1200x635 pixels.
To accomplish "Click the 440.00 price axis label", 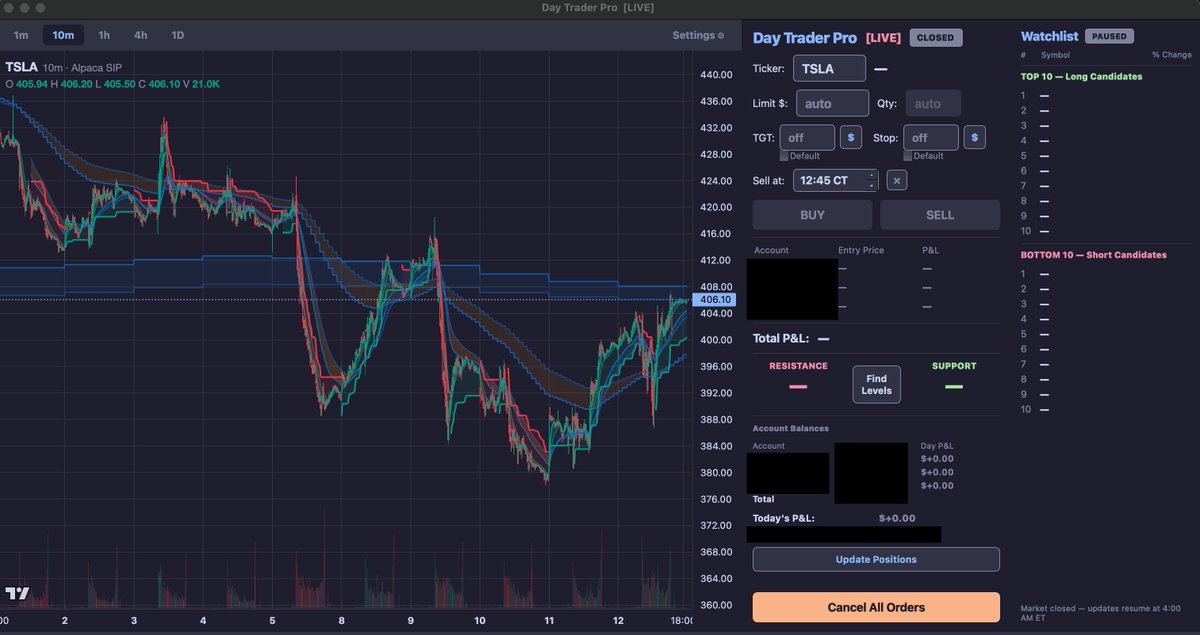I will coord(717,75).
